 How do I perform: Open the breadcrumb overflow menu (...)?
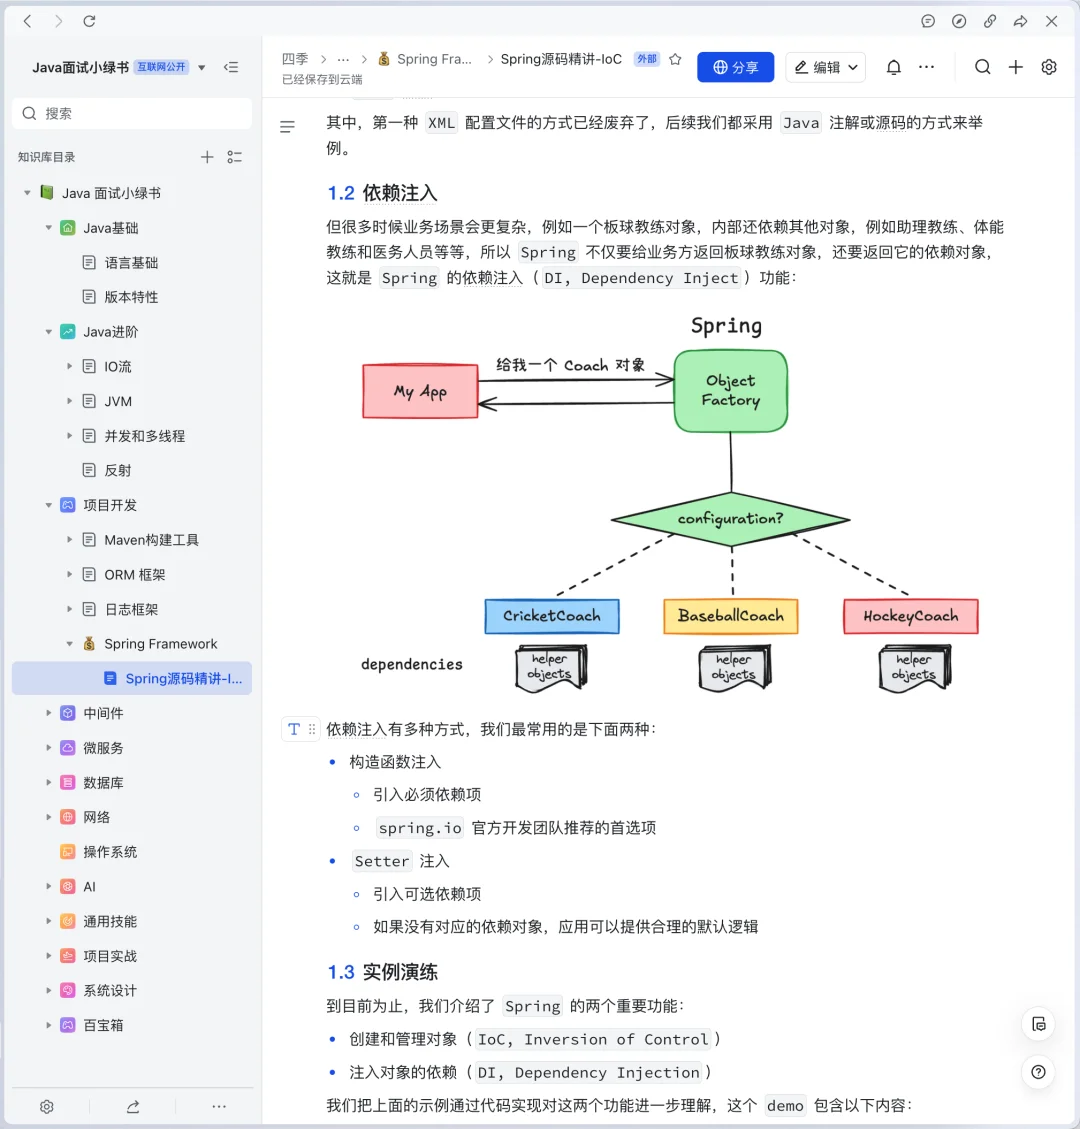tap(341, 58)
